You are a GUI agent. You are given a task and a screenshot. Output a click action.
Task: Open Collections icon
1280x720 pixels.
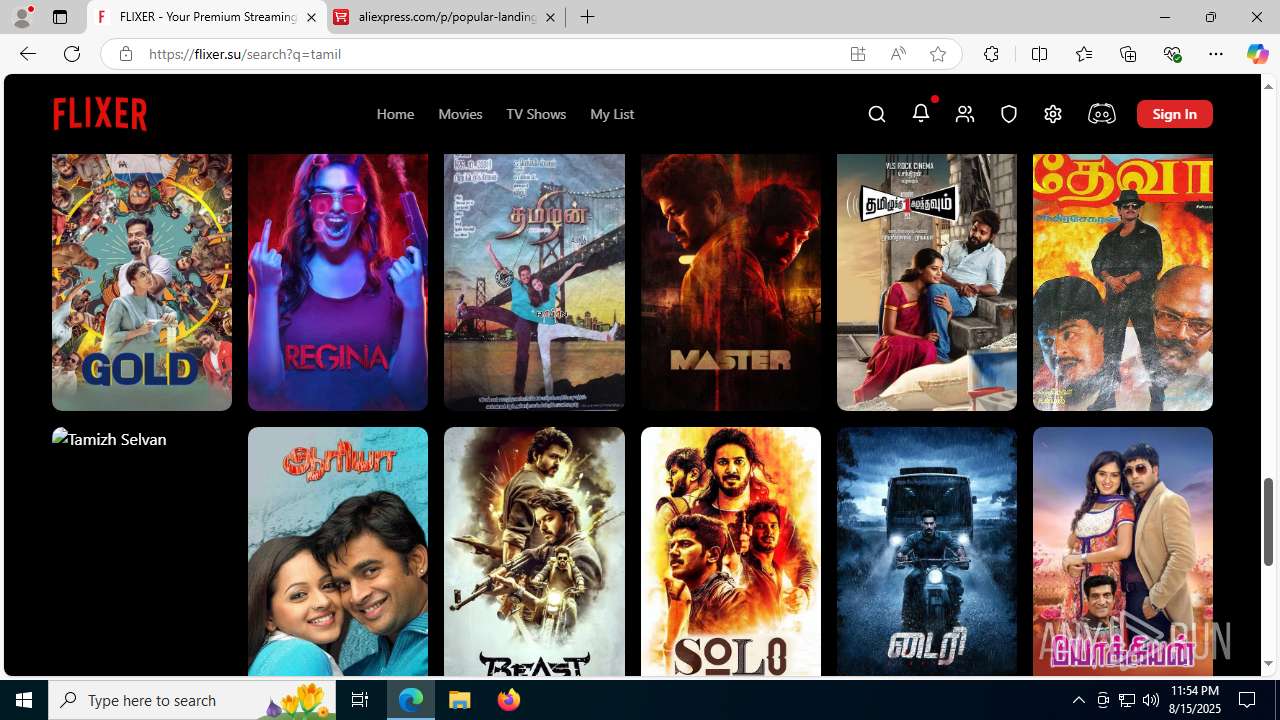1128,54
